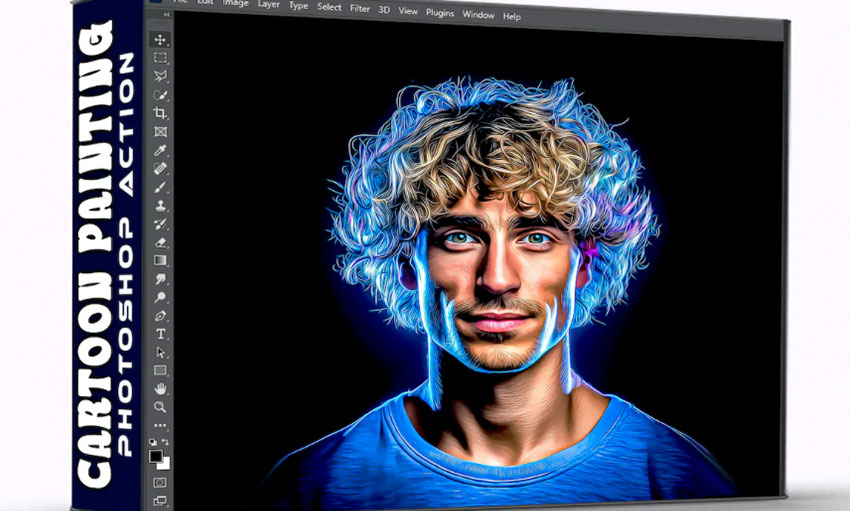Select the History Brush tool

tap(160, 224)
